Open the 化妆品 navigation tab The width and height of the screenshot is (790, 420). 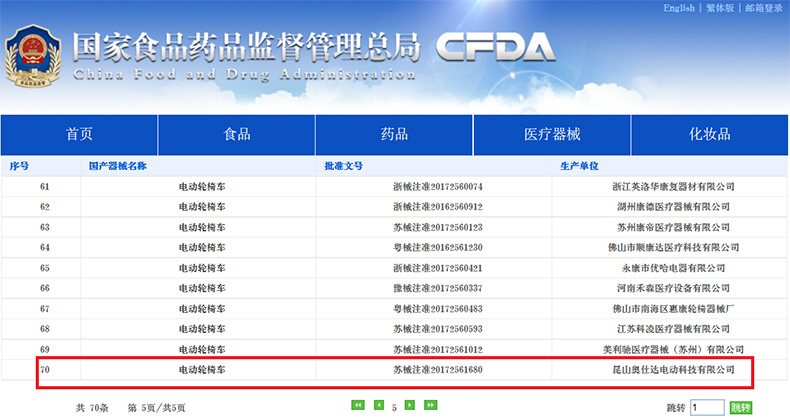pos(709,134)
